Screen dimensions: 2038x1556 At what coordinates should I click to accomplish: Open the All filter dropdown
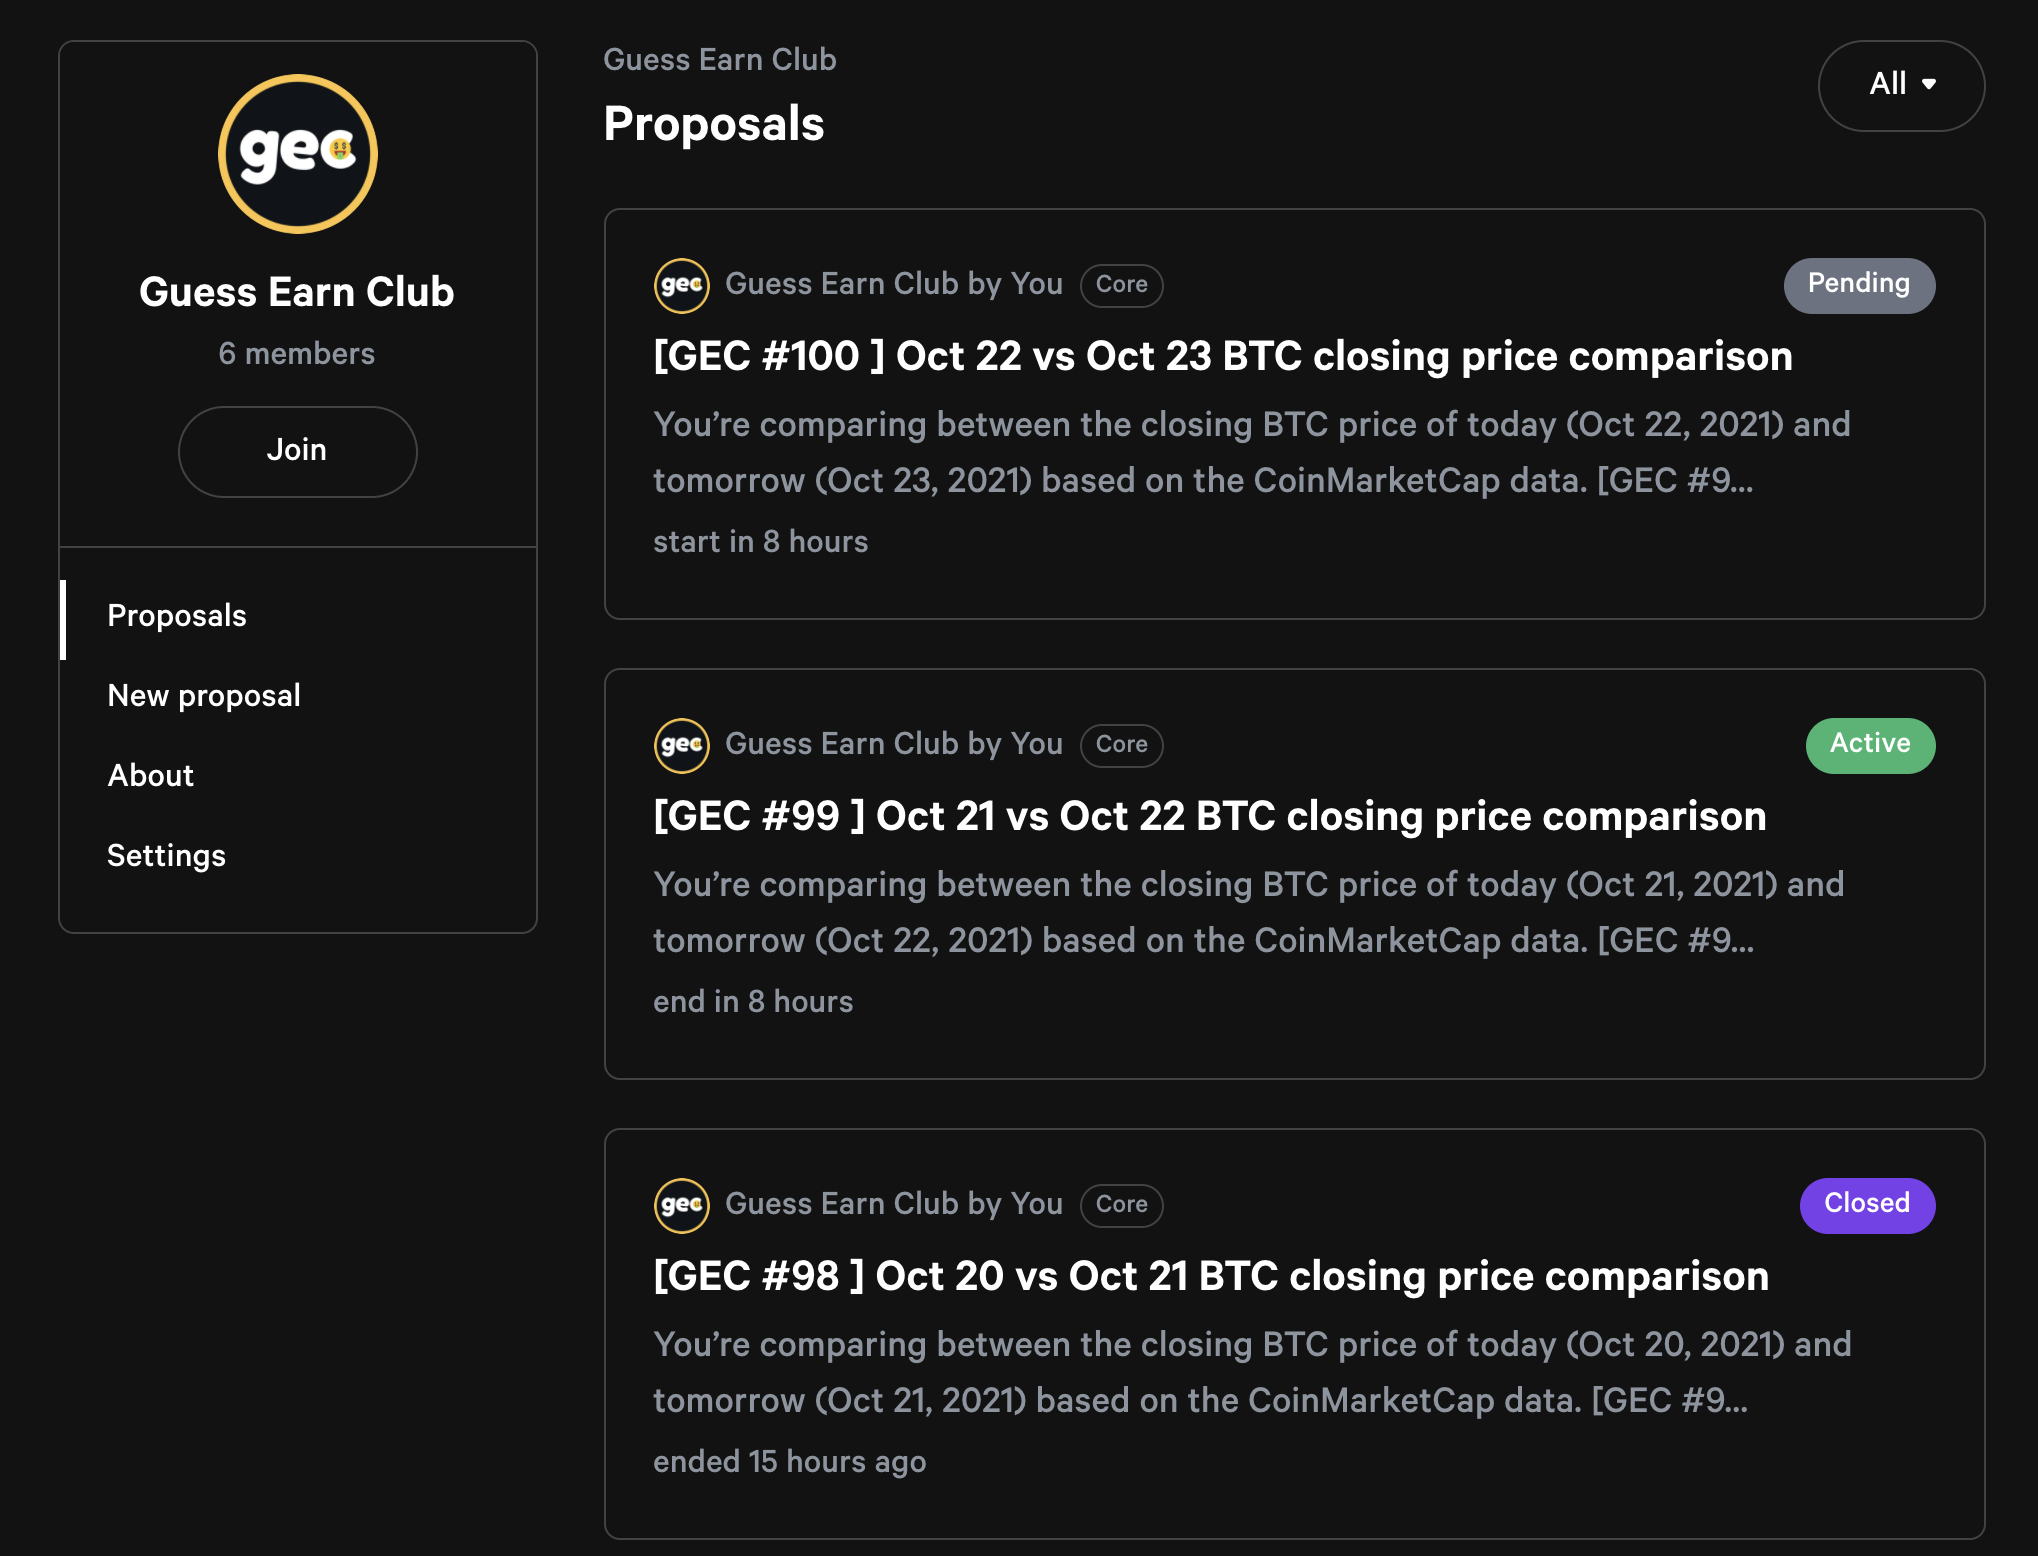click(x=1900, y=85)
